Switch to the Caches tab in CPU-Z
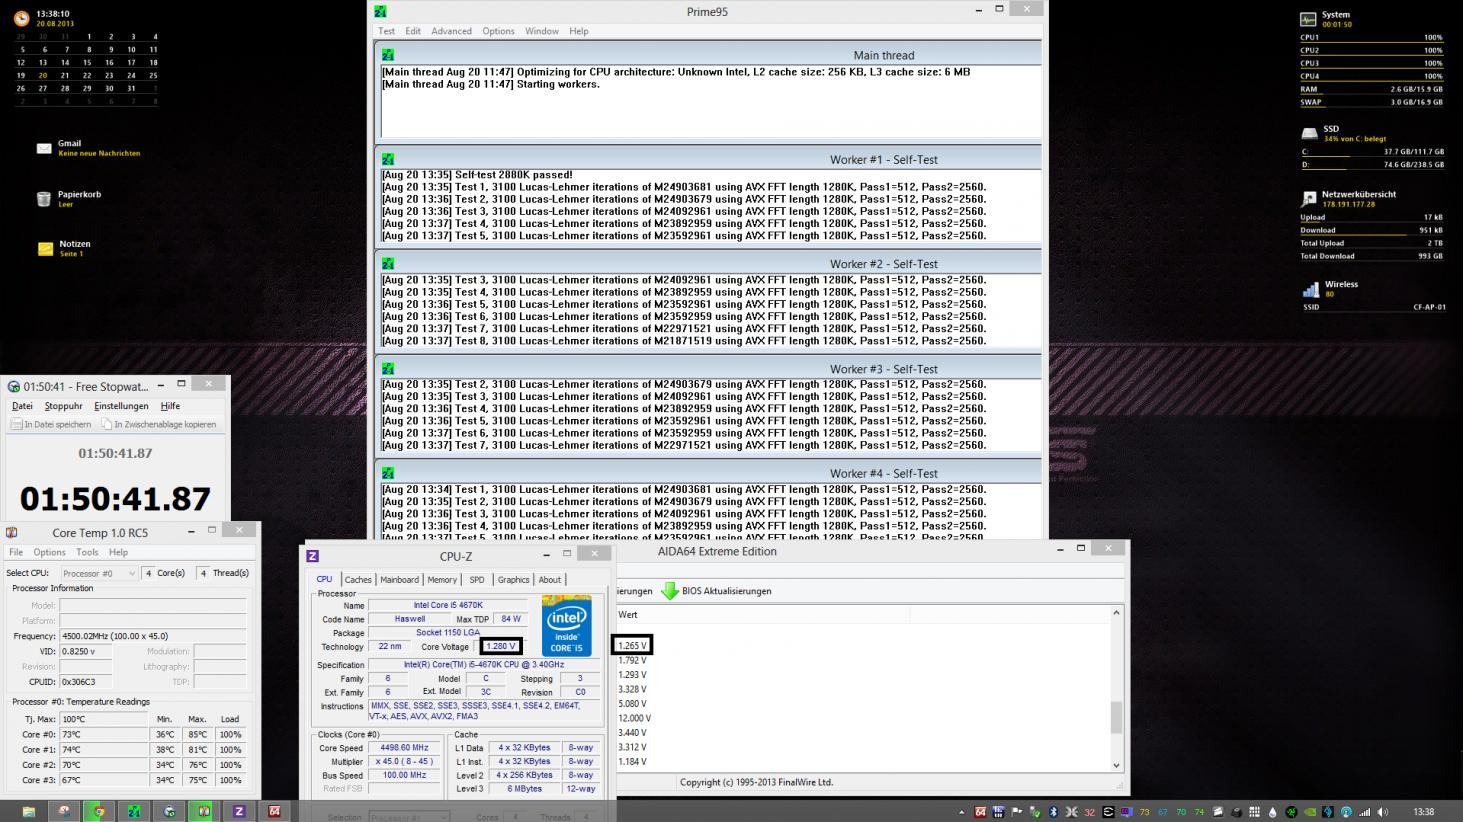This screenshot has height=822, width=1463. coord(358,580)
